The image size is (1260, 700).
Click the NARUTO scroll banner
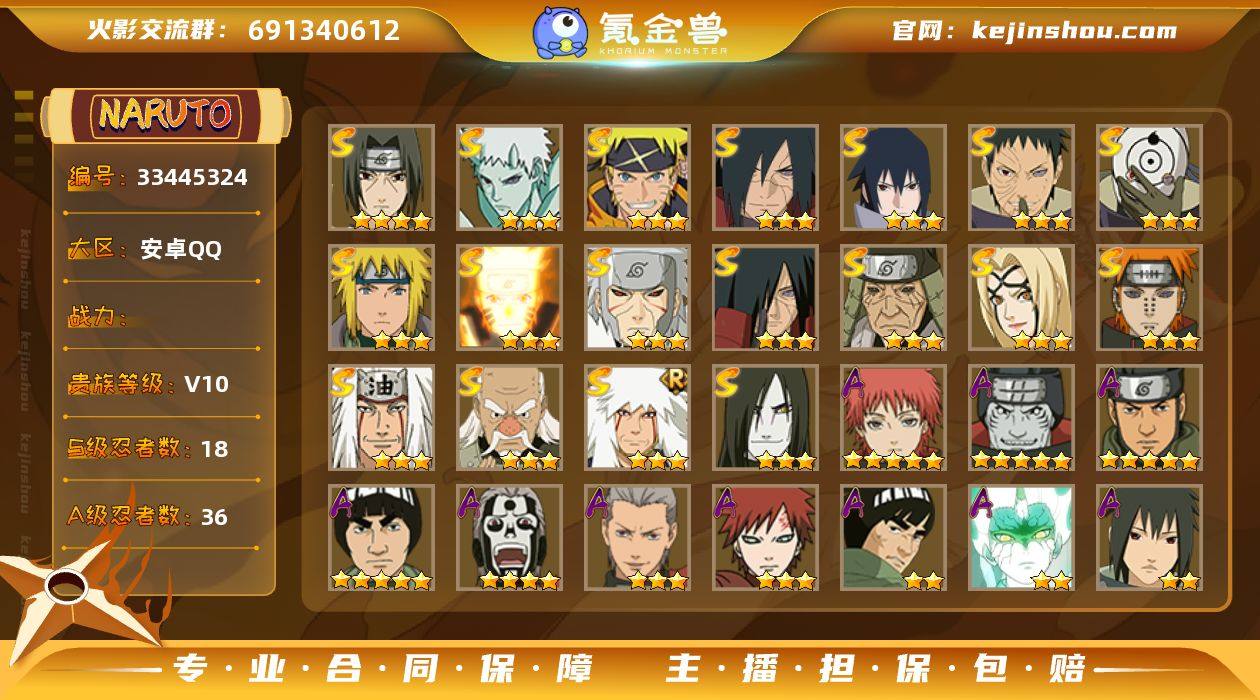coord(165,114)
